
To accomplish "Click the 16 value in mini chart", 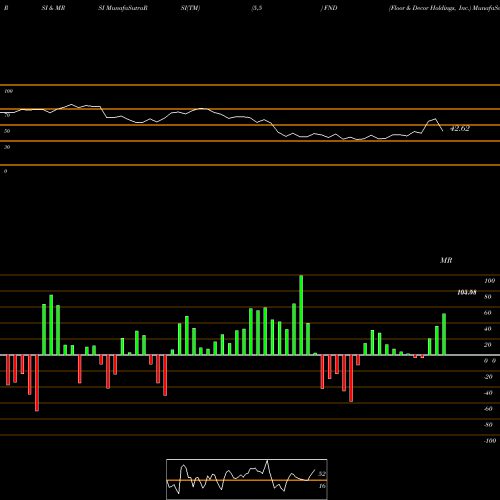I will (x=322, y=486).
